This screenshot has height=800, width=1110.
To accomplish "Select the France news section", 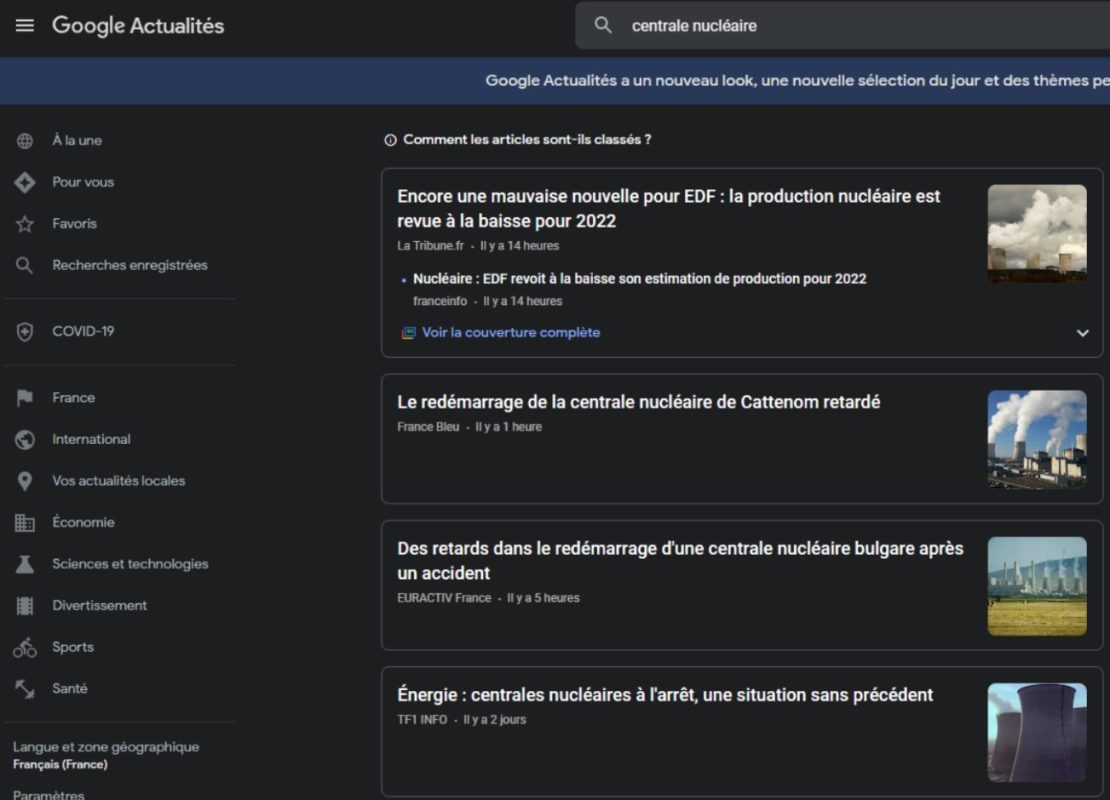I will [x=74, y=398].
